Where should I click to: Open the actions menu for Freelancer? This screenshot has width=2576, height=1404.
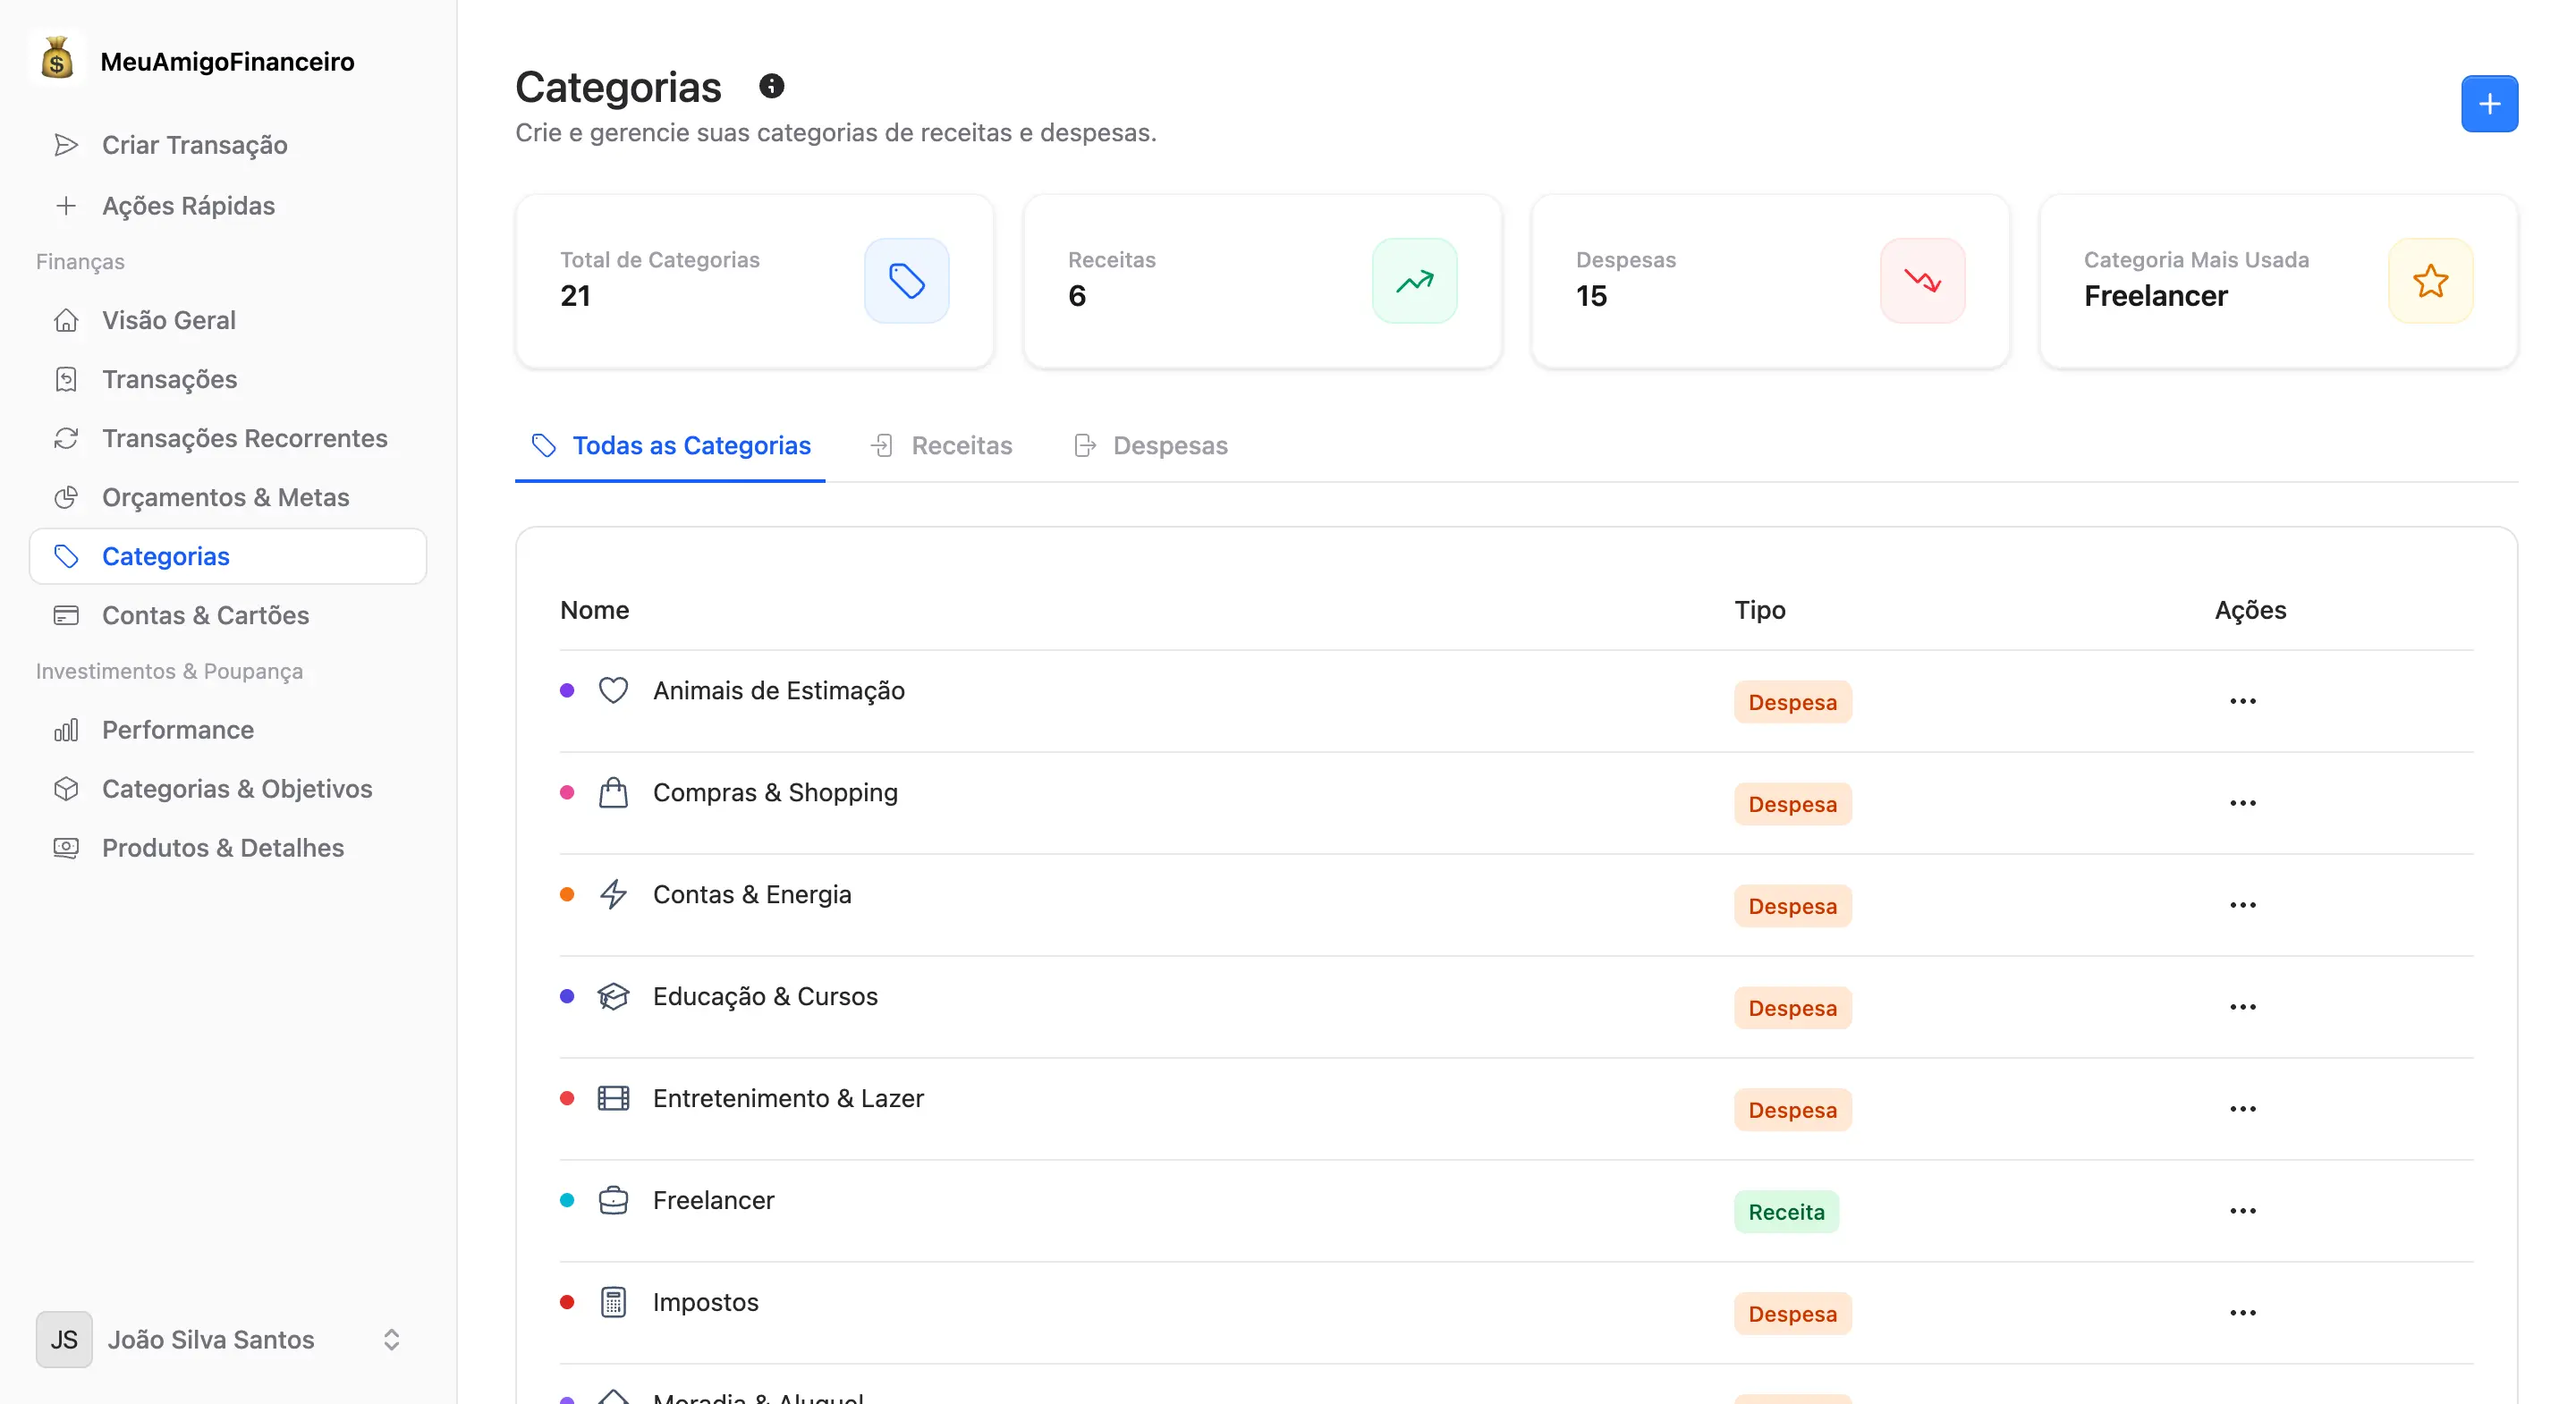click(x=2243, y=1210)
